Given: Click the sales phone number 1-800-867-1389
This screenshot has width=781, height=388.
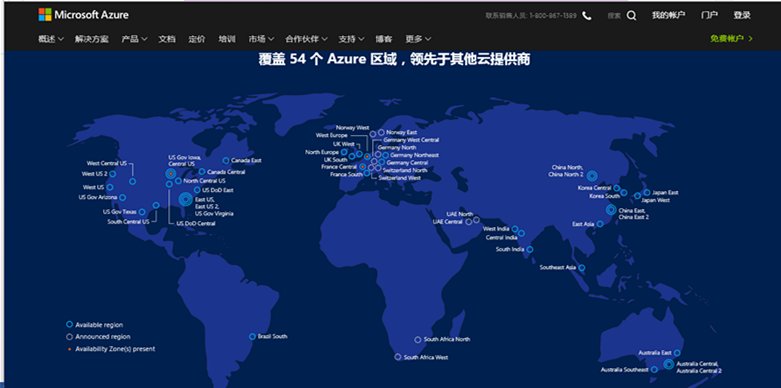Looking at the screenshot, I should click(x=553, y=16).
